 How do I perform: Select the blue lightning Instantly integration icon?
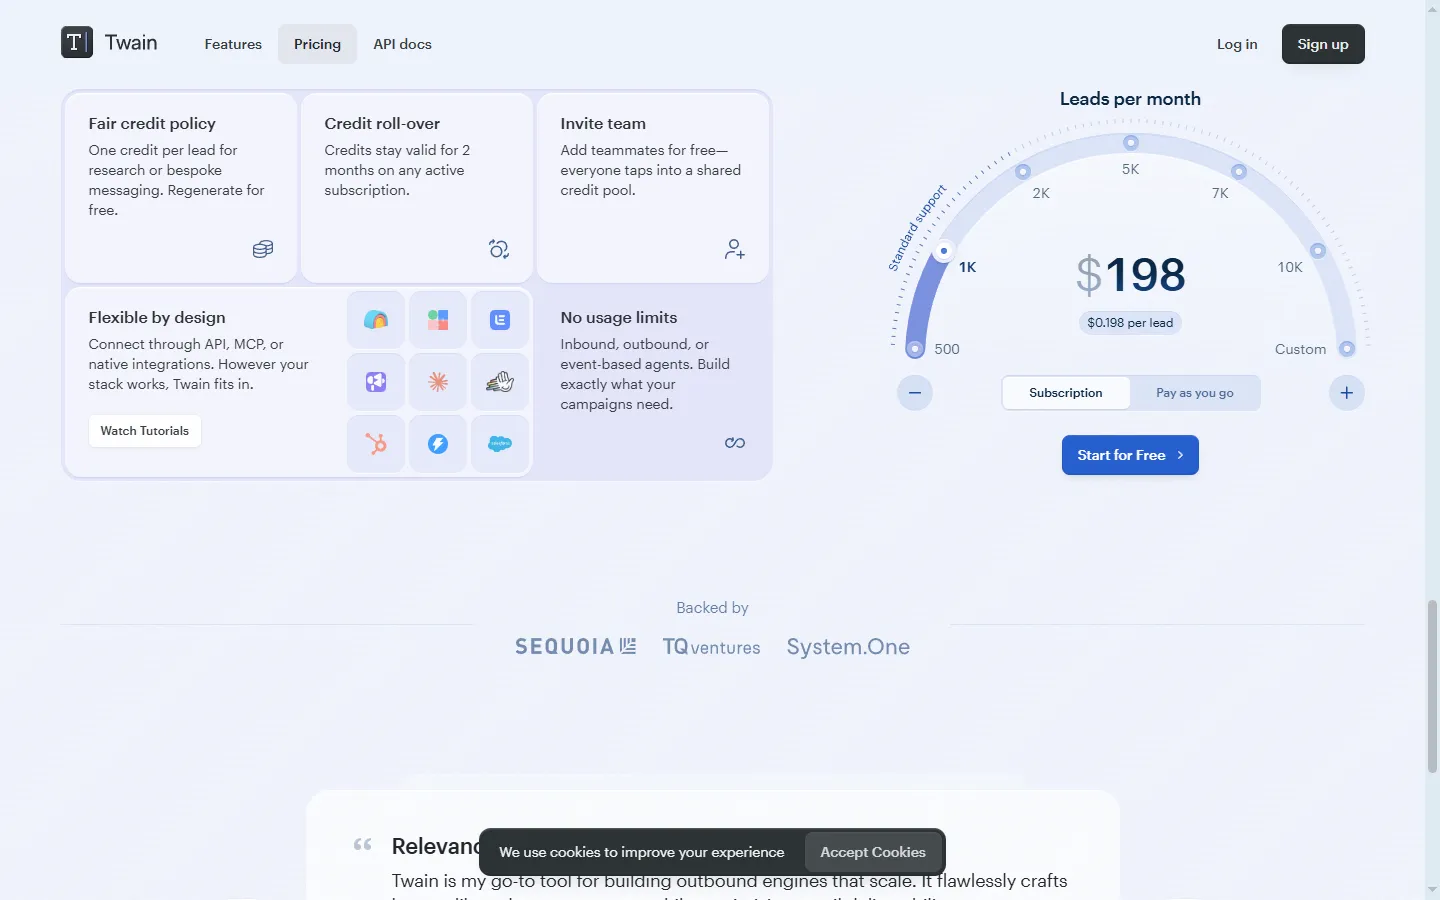pyautogui.click(x=437, y=443)
